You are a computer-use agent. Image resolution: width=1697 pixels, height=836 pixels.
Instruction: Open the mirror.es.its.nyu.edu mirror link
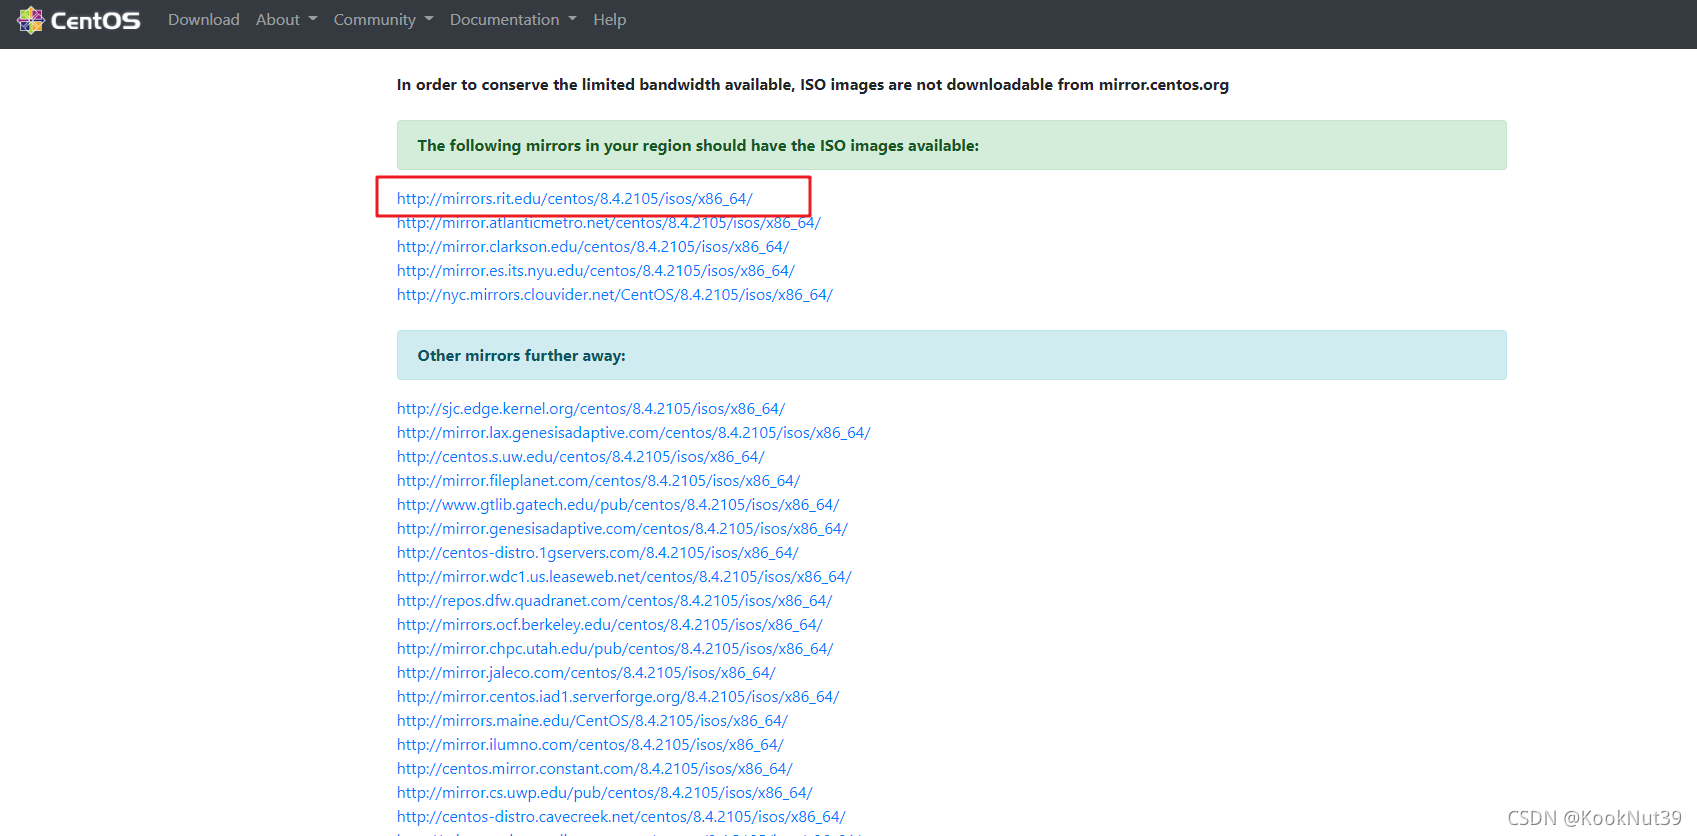pyautogui.click(x=596, y=271)
